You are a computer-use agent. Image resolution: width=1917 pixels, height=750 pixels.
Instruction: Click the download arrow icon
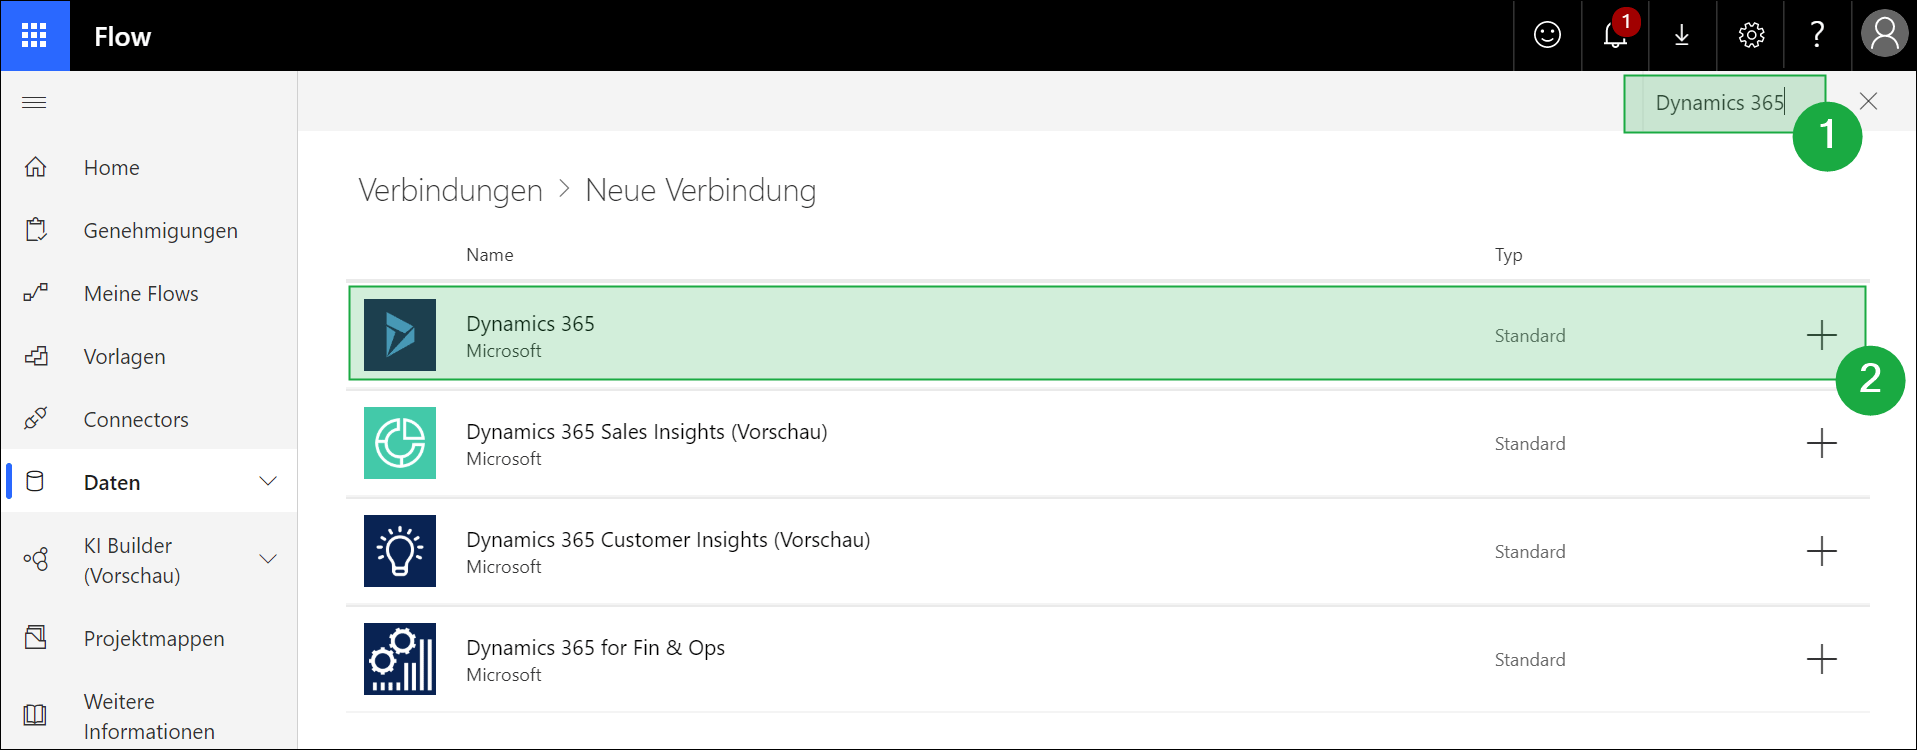tap(1682, 36)
